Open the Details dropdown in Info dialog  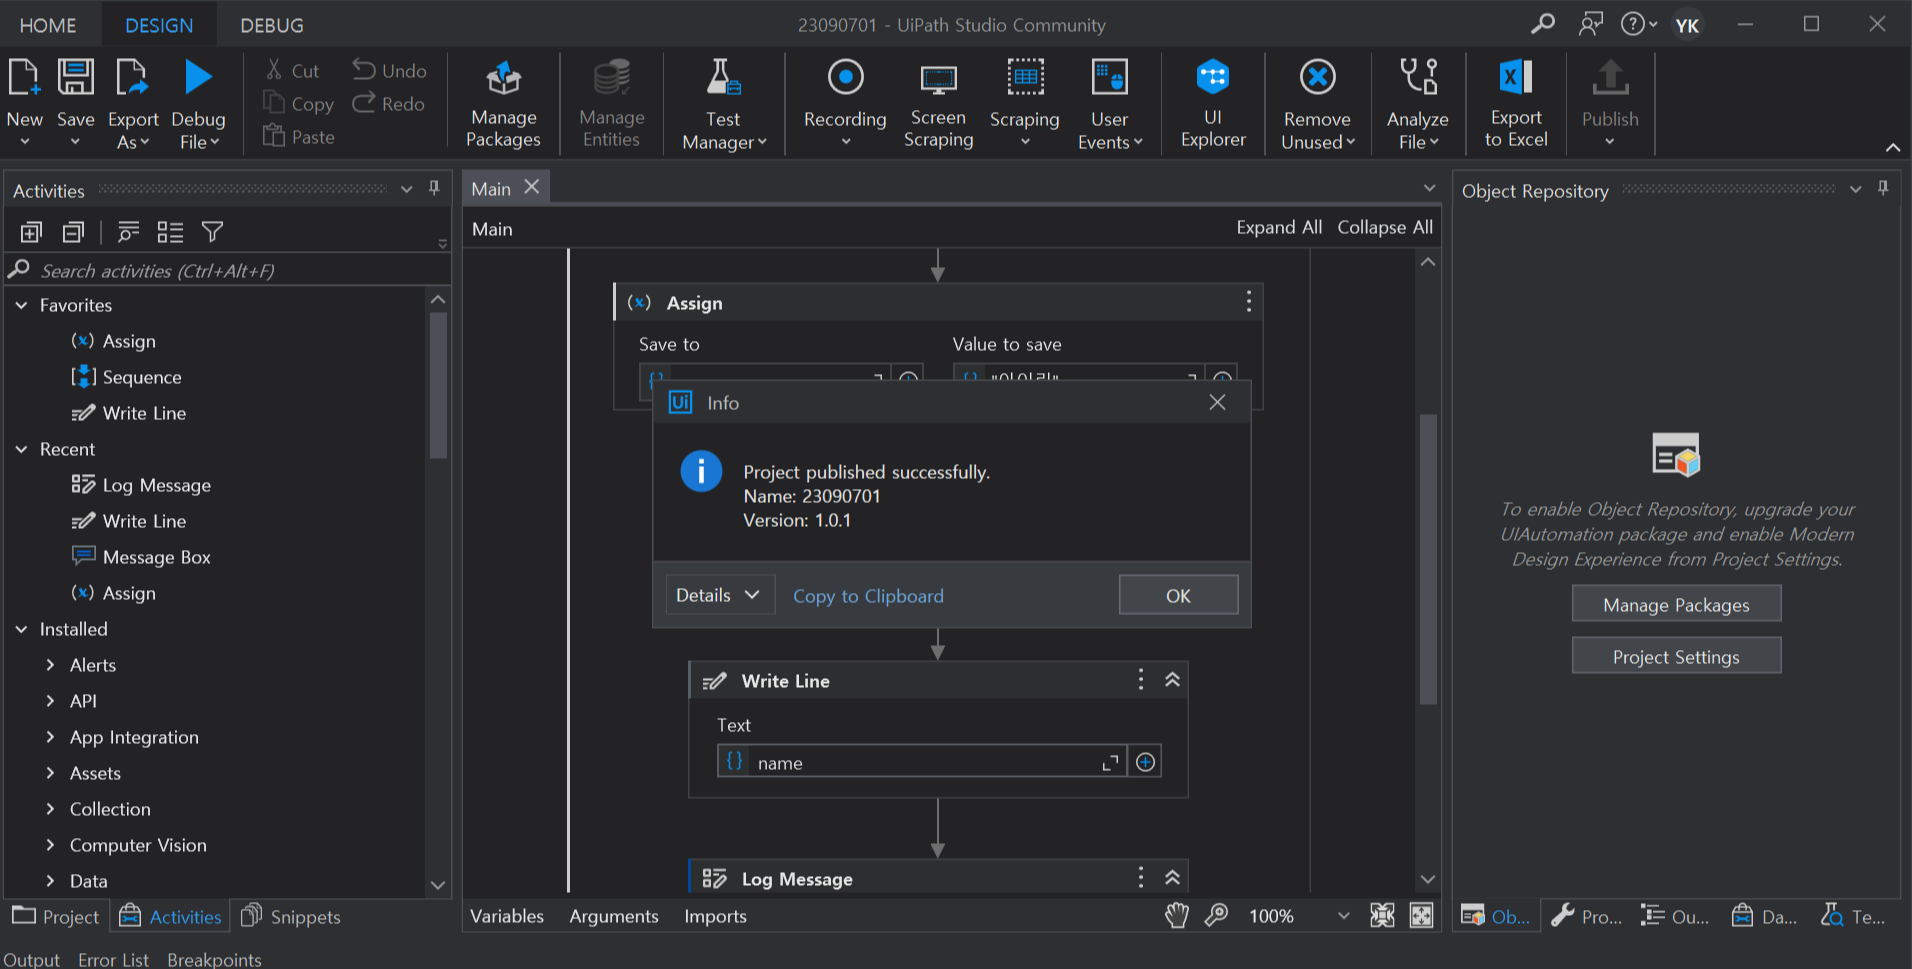click(719, 595)
